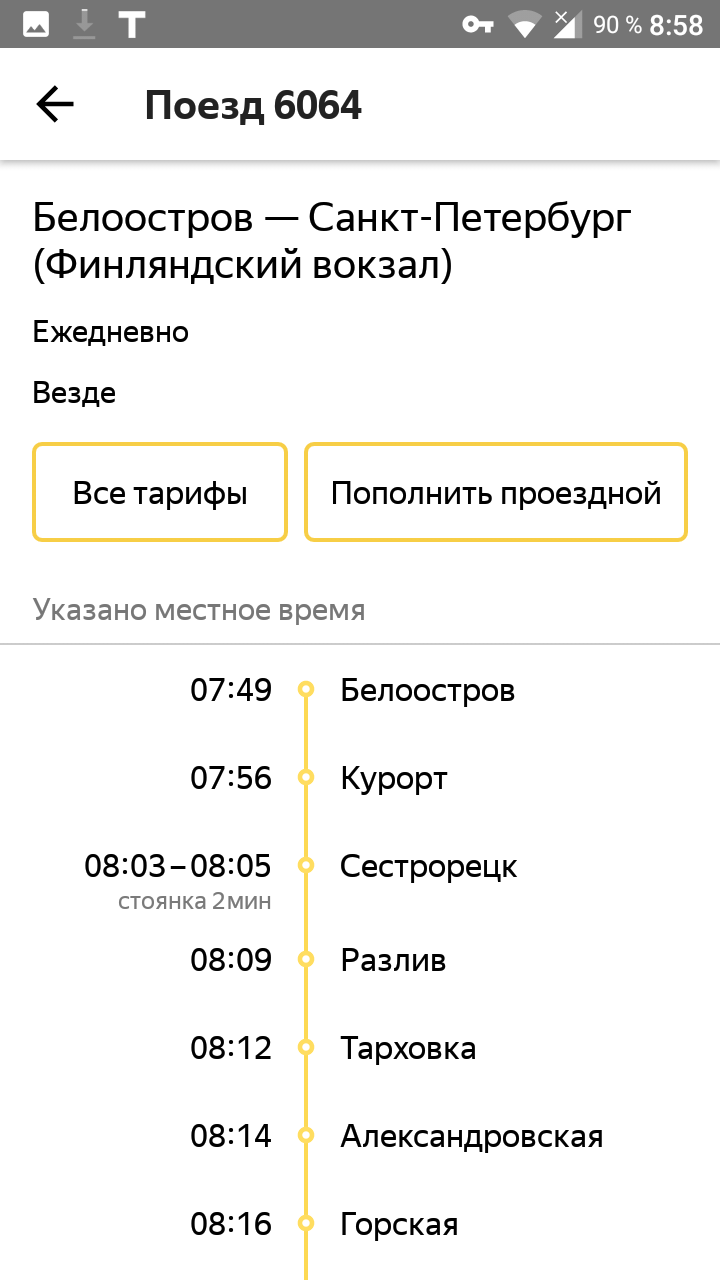
Task: Tap the mobile signal status icon
Action: point(567,25)
